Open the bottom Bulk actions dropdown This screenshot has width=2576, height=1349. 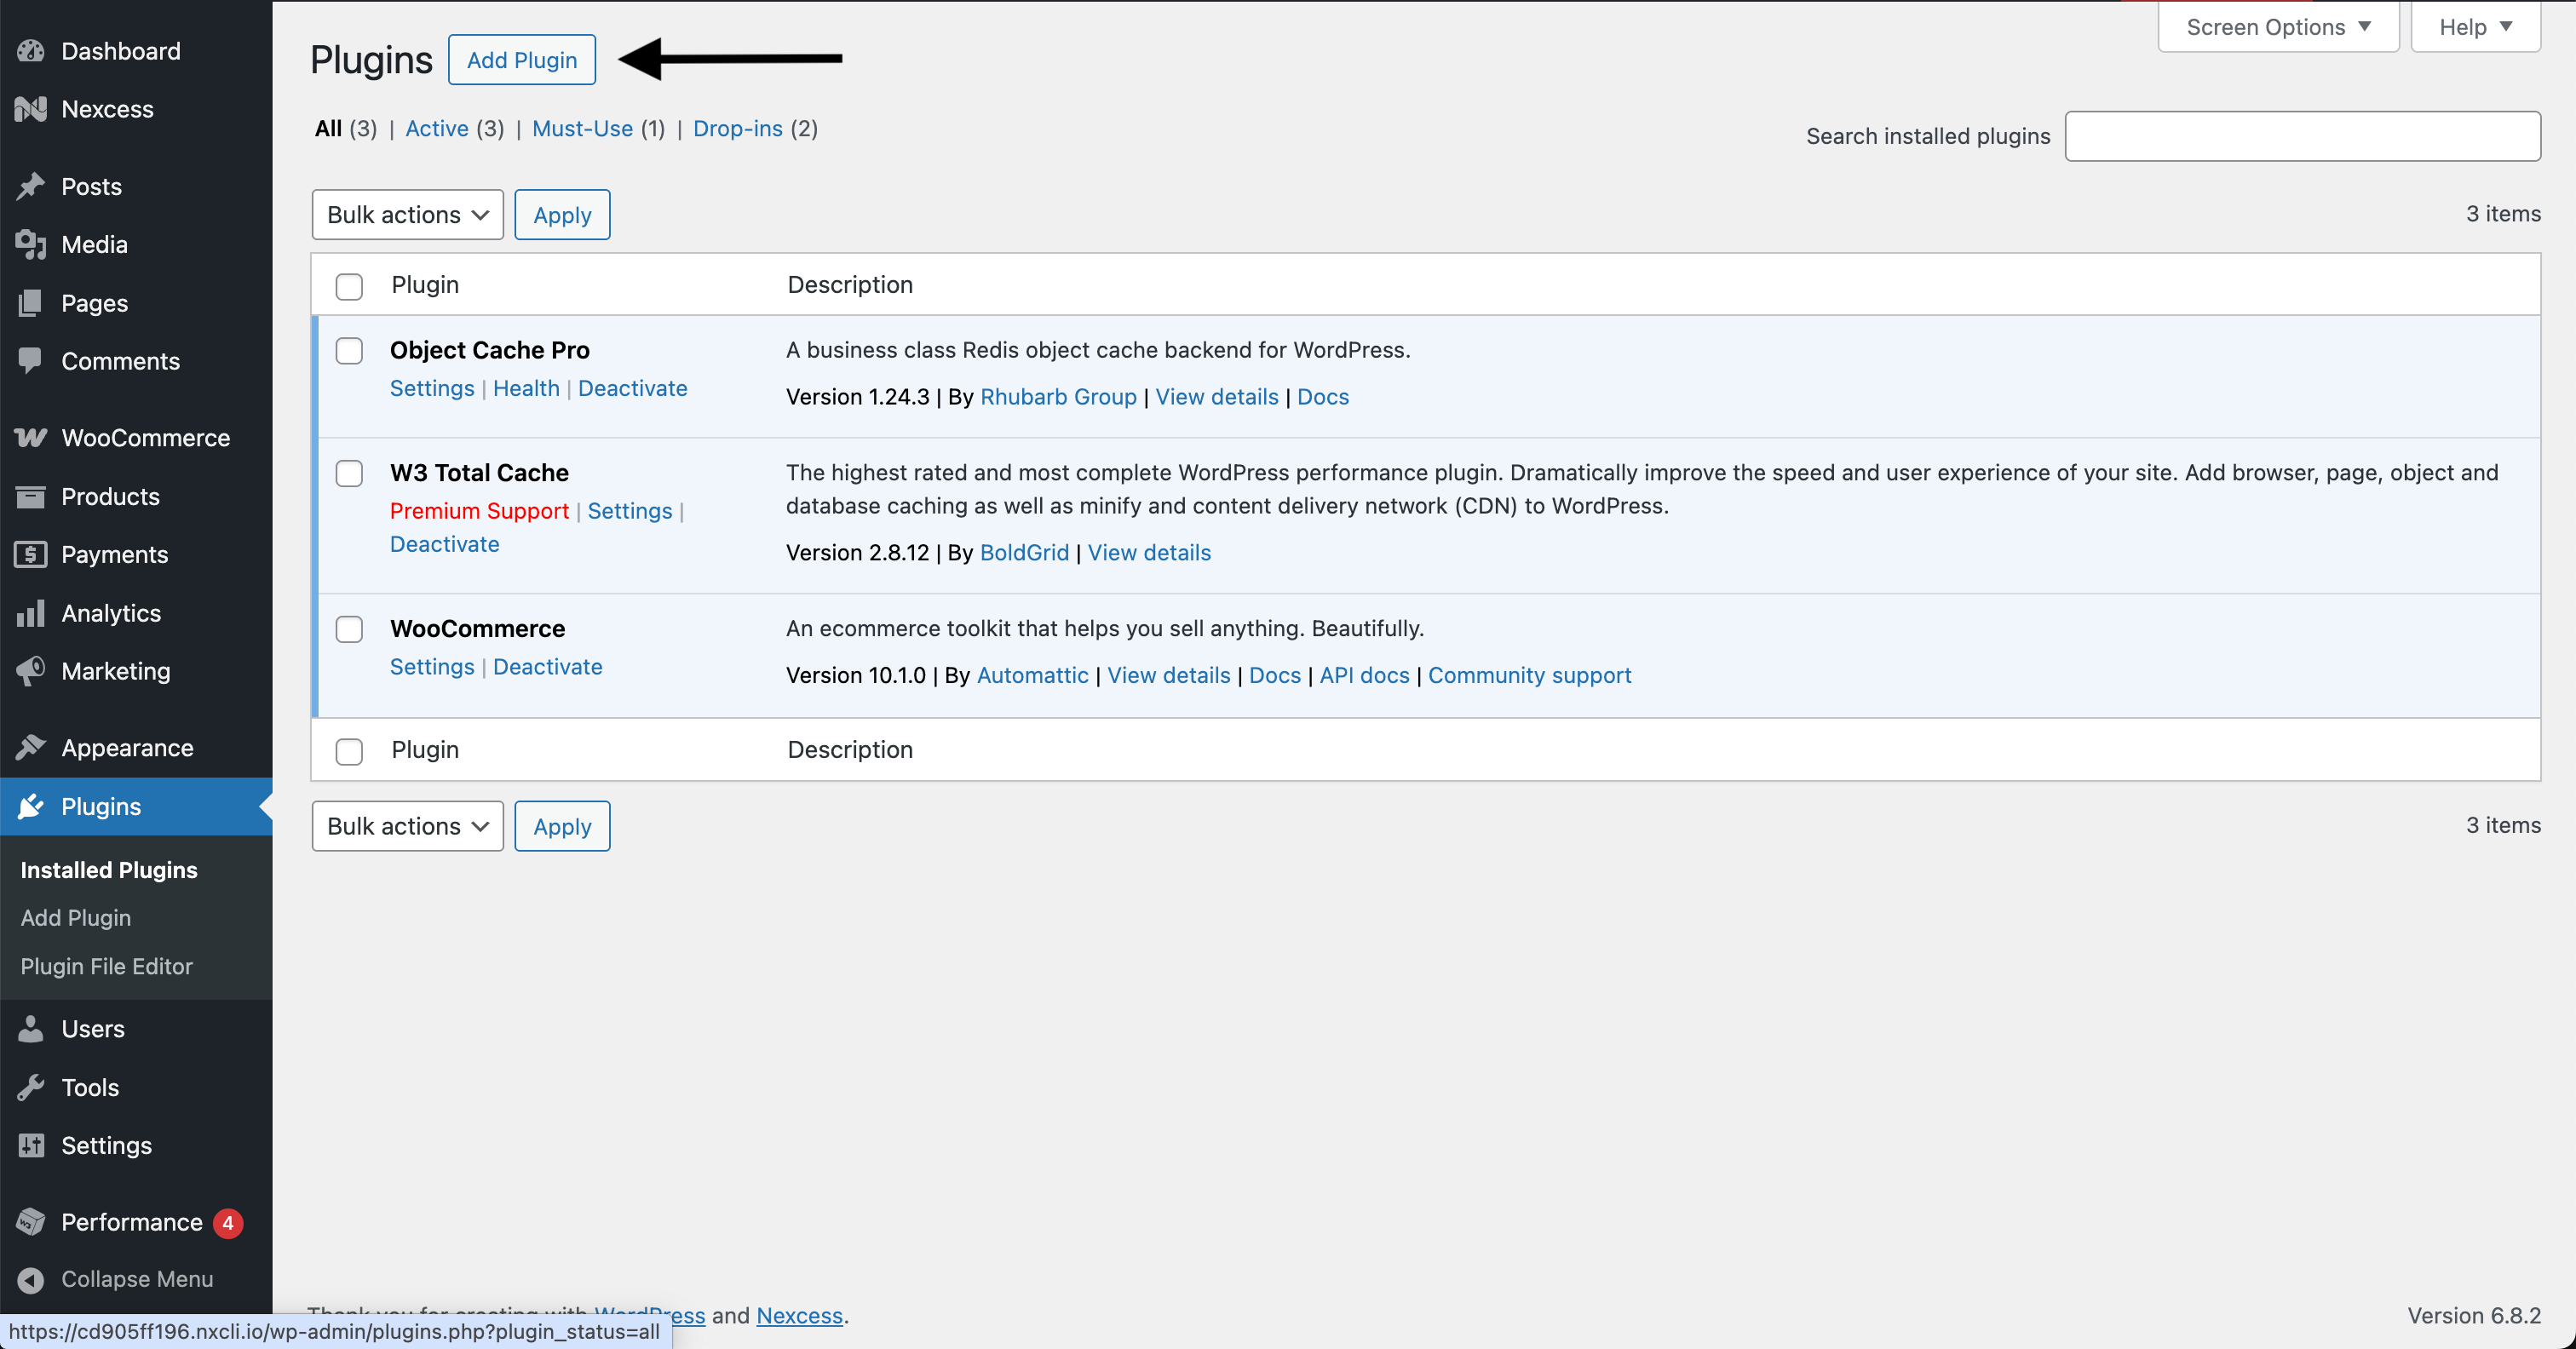pyautogui.click(x=407, y=826)
